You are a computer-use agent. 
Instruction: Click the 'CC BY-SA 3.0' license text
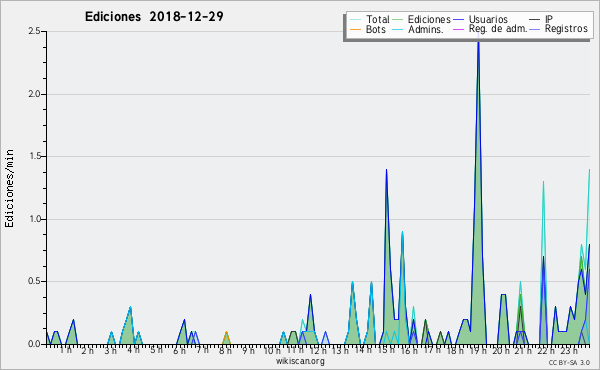(569, 362)
